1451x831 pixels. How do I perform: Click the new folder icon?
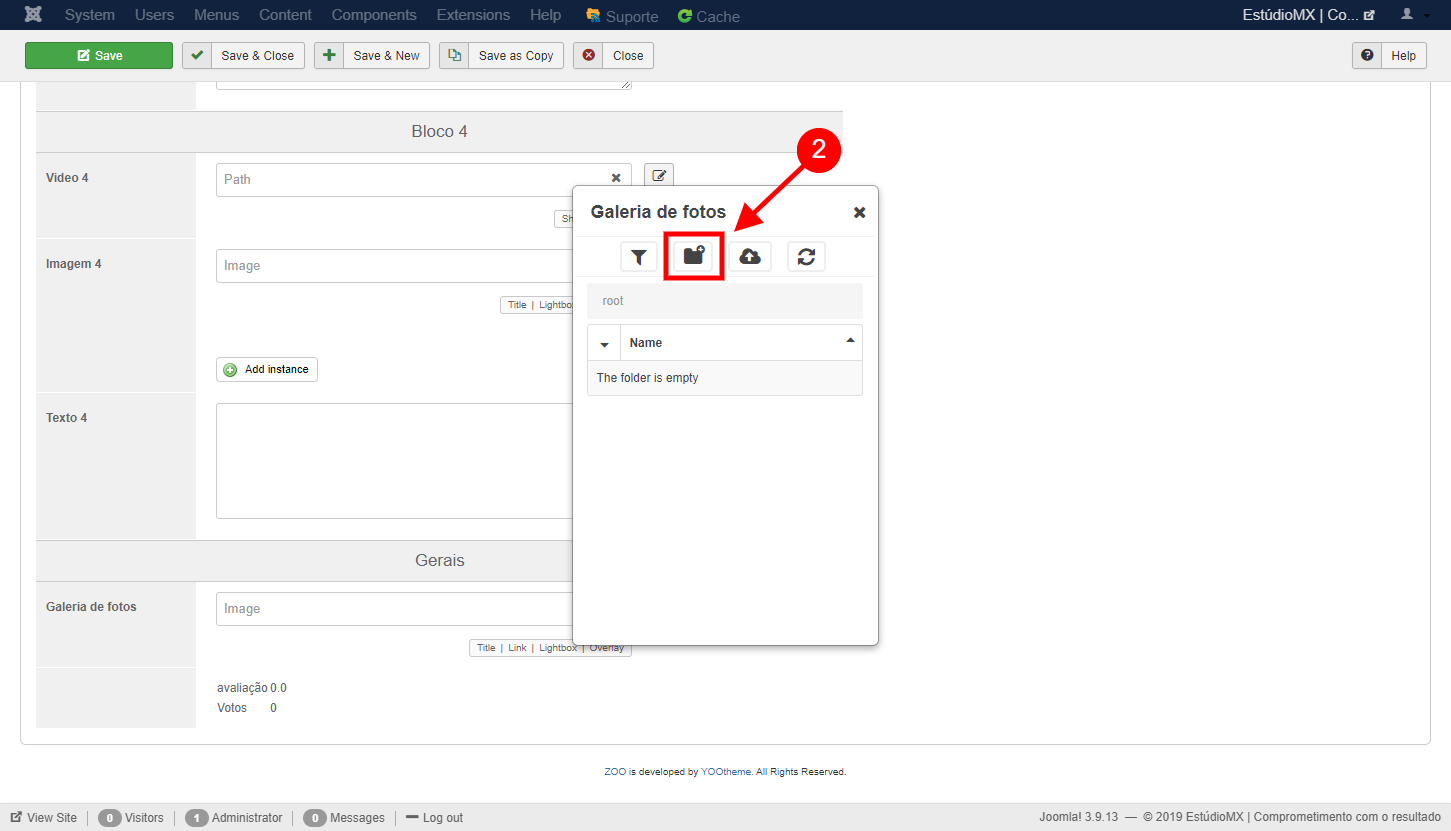694,257
